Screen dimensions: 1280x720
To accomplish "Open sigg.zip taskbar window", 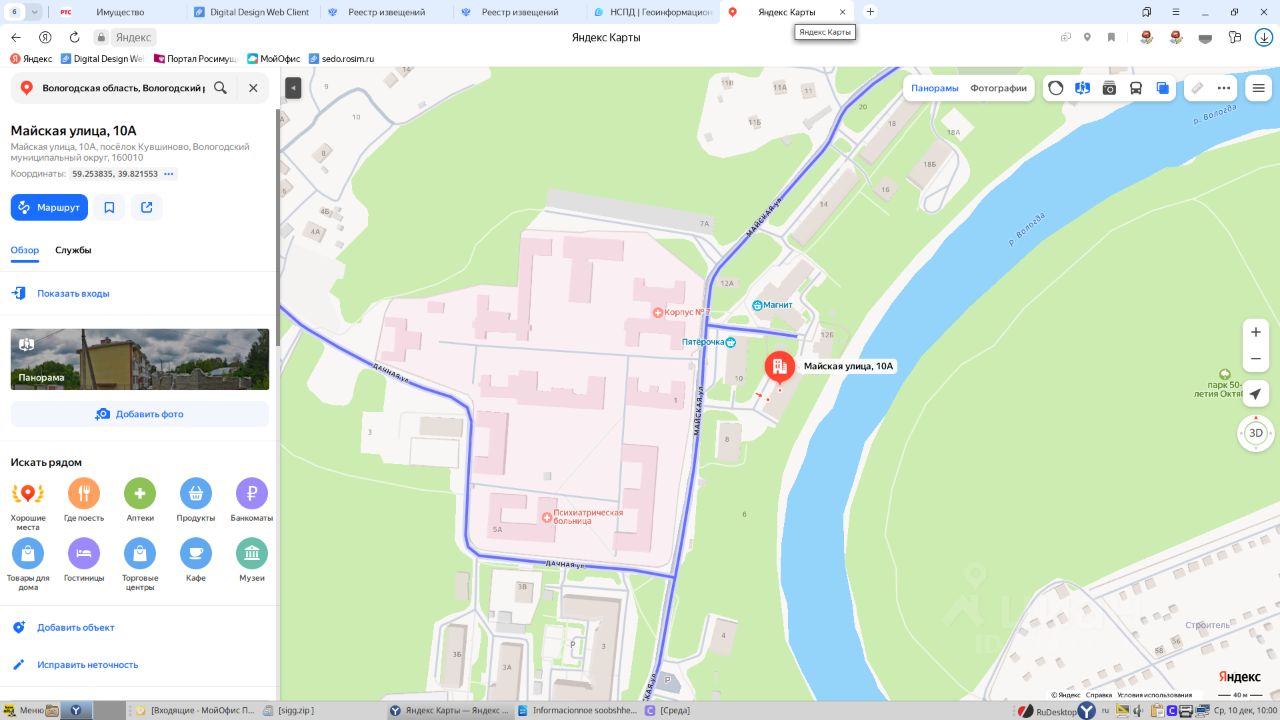I will pyautogui.click(x=289, y=711).
